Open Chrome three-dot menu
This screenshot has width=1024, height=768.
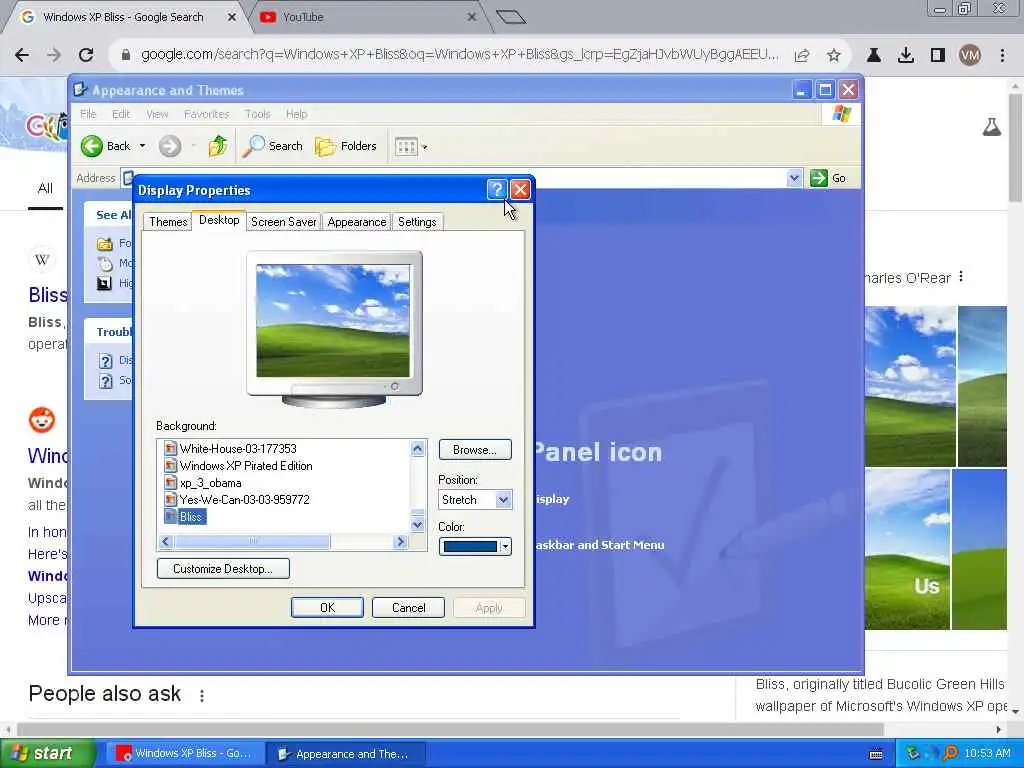tap(1002, 56)
